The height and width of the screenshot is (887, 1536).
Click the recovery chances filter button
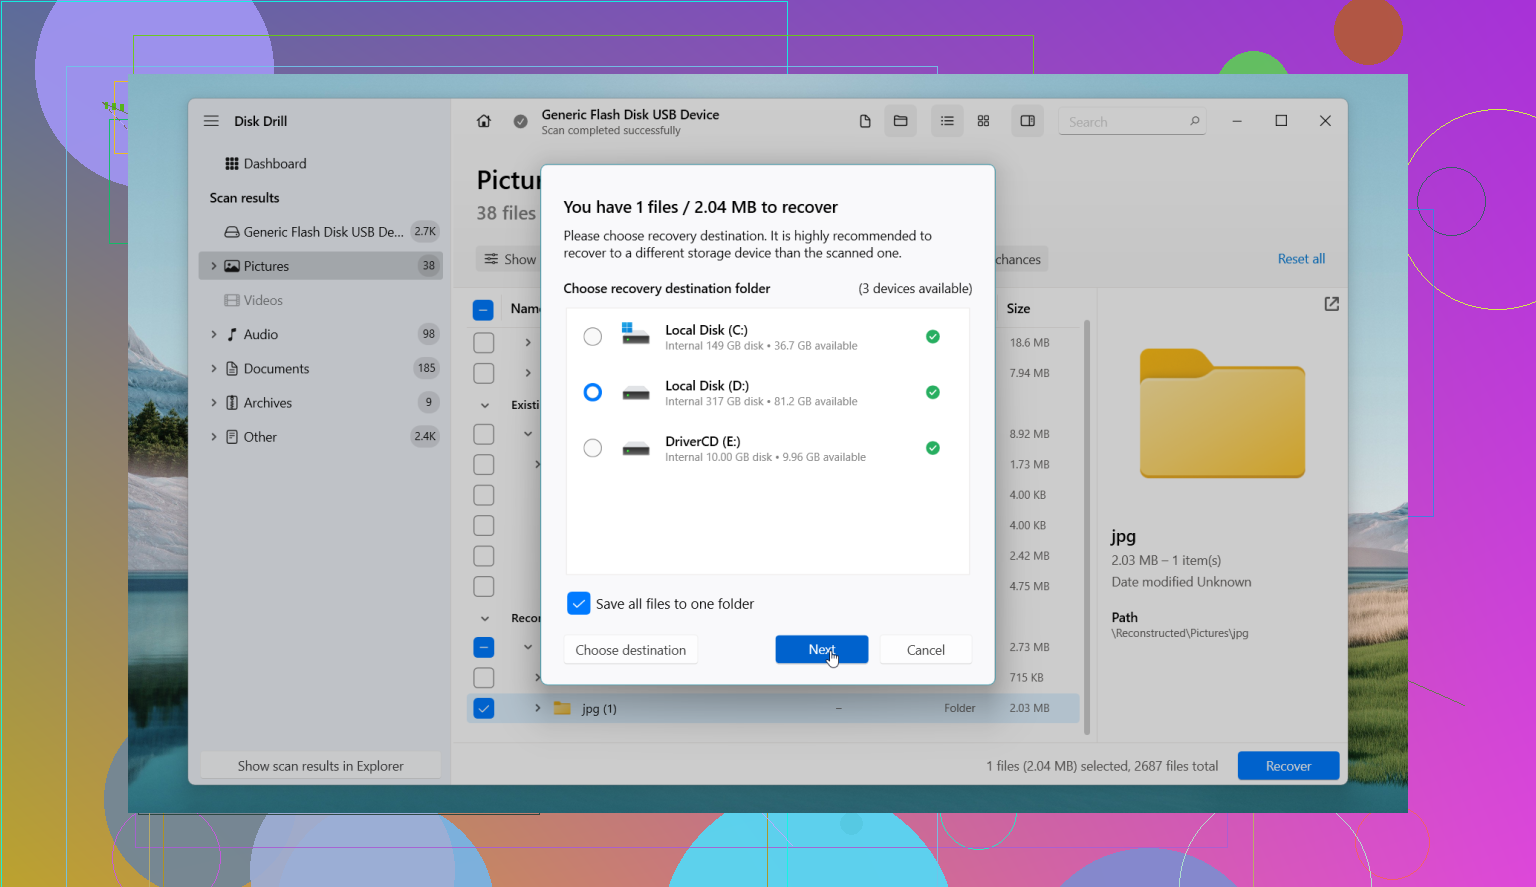click(x=1020, y=259)
